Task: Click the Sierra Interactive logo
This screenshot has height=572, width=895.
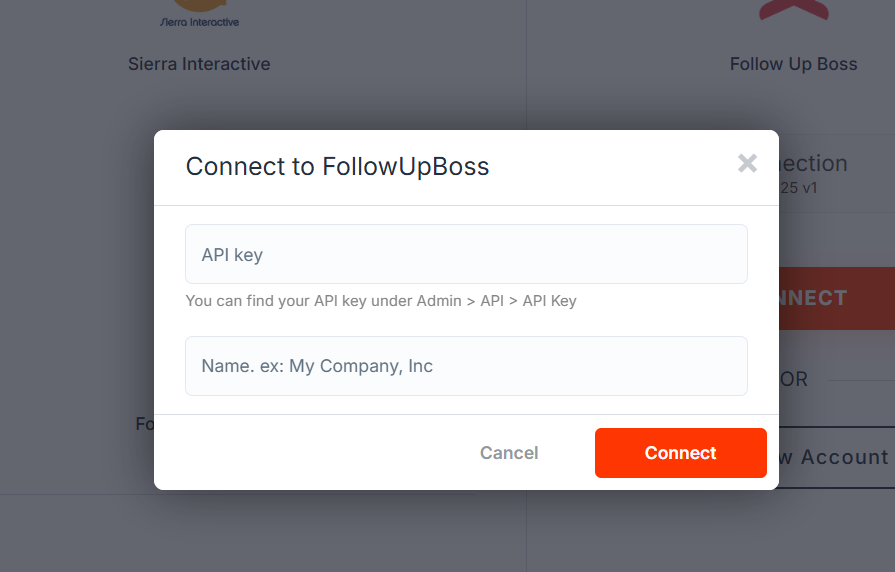Action: pos(200,14)
